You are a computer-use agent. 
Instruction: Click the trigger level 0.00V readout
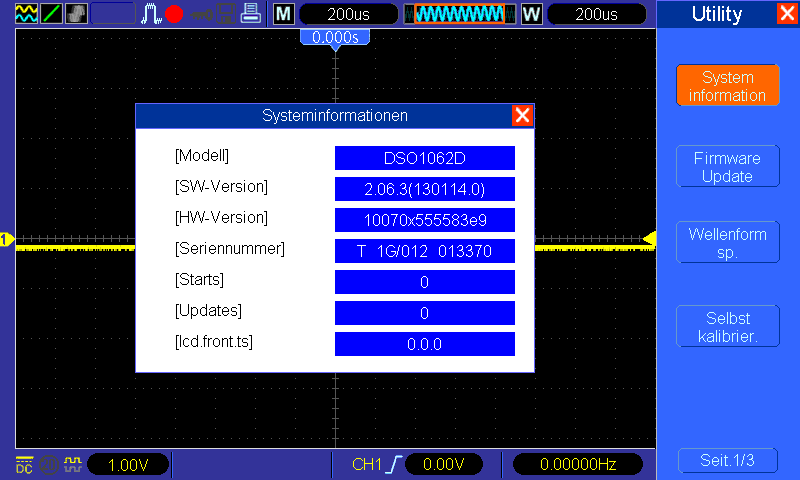click(443, 464)
